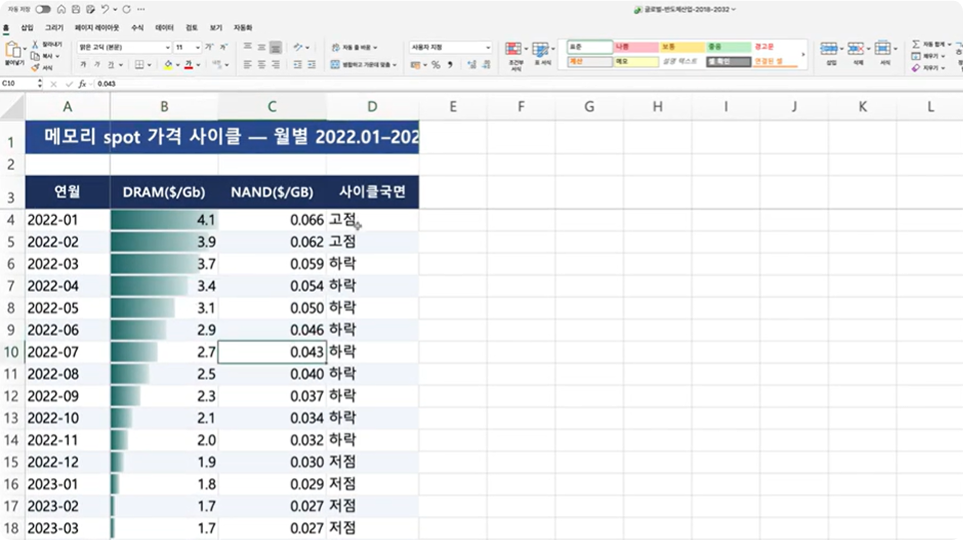Click the Save disk icon

coord(76,9)
